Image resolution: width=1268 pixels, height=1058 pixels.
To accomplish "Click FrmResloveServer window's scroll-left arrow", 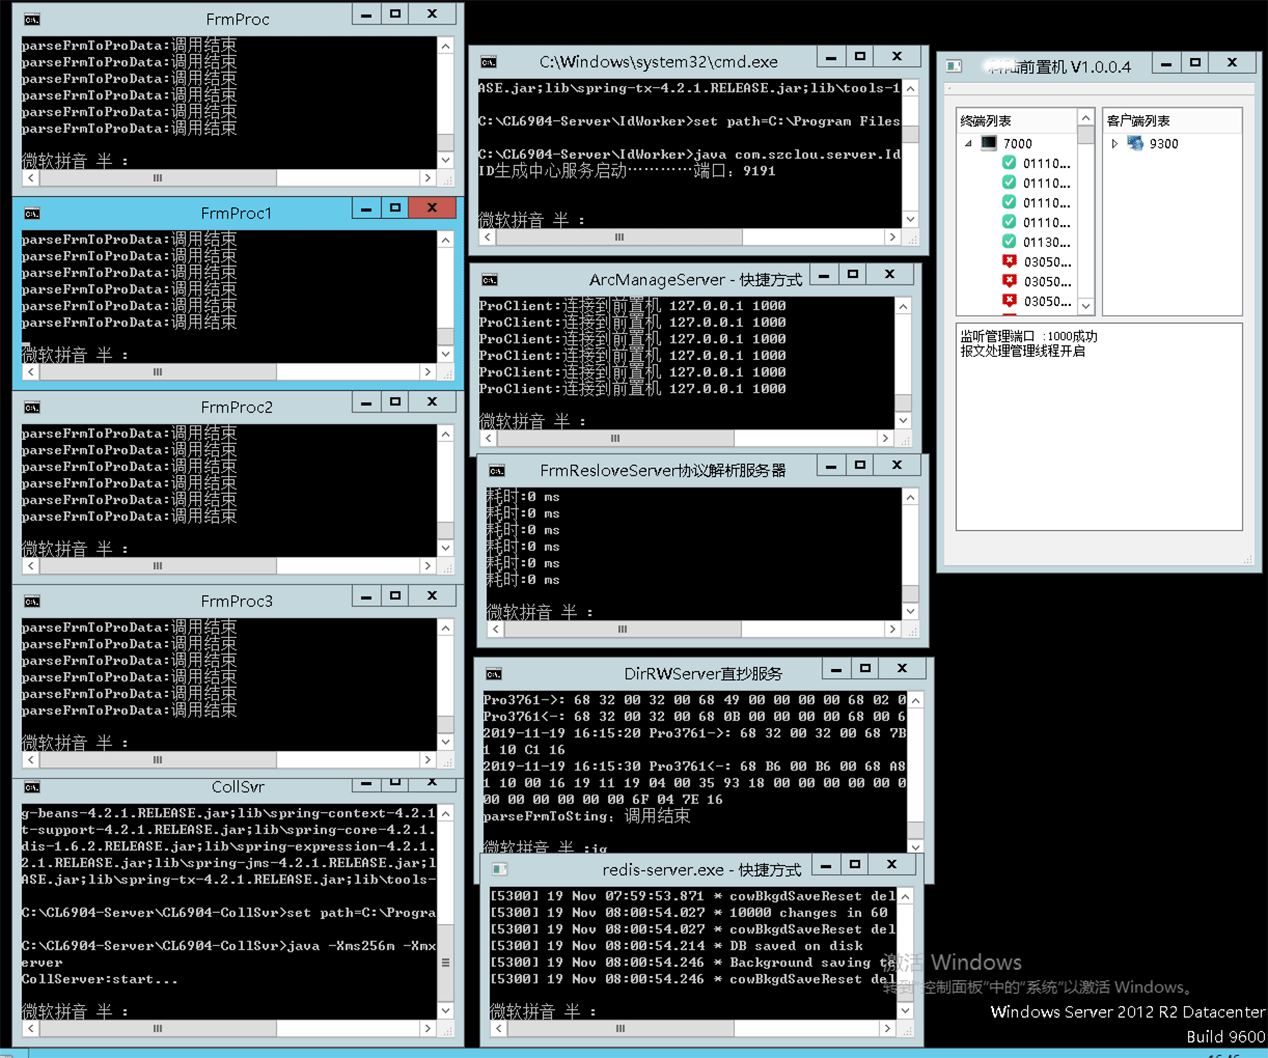I will pos(495,629).
